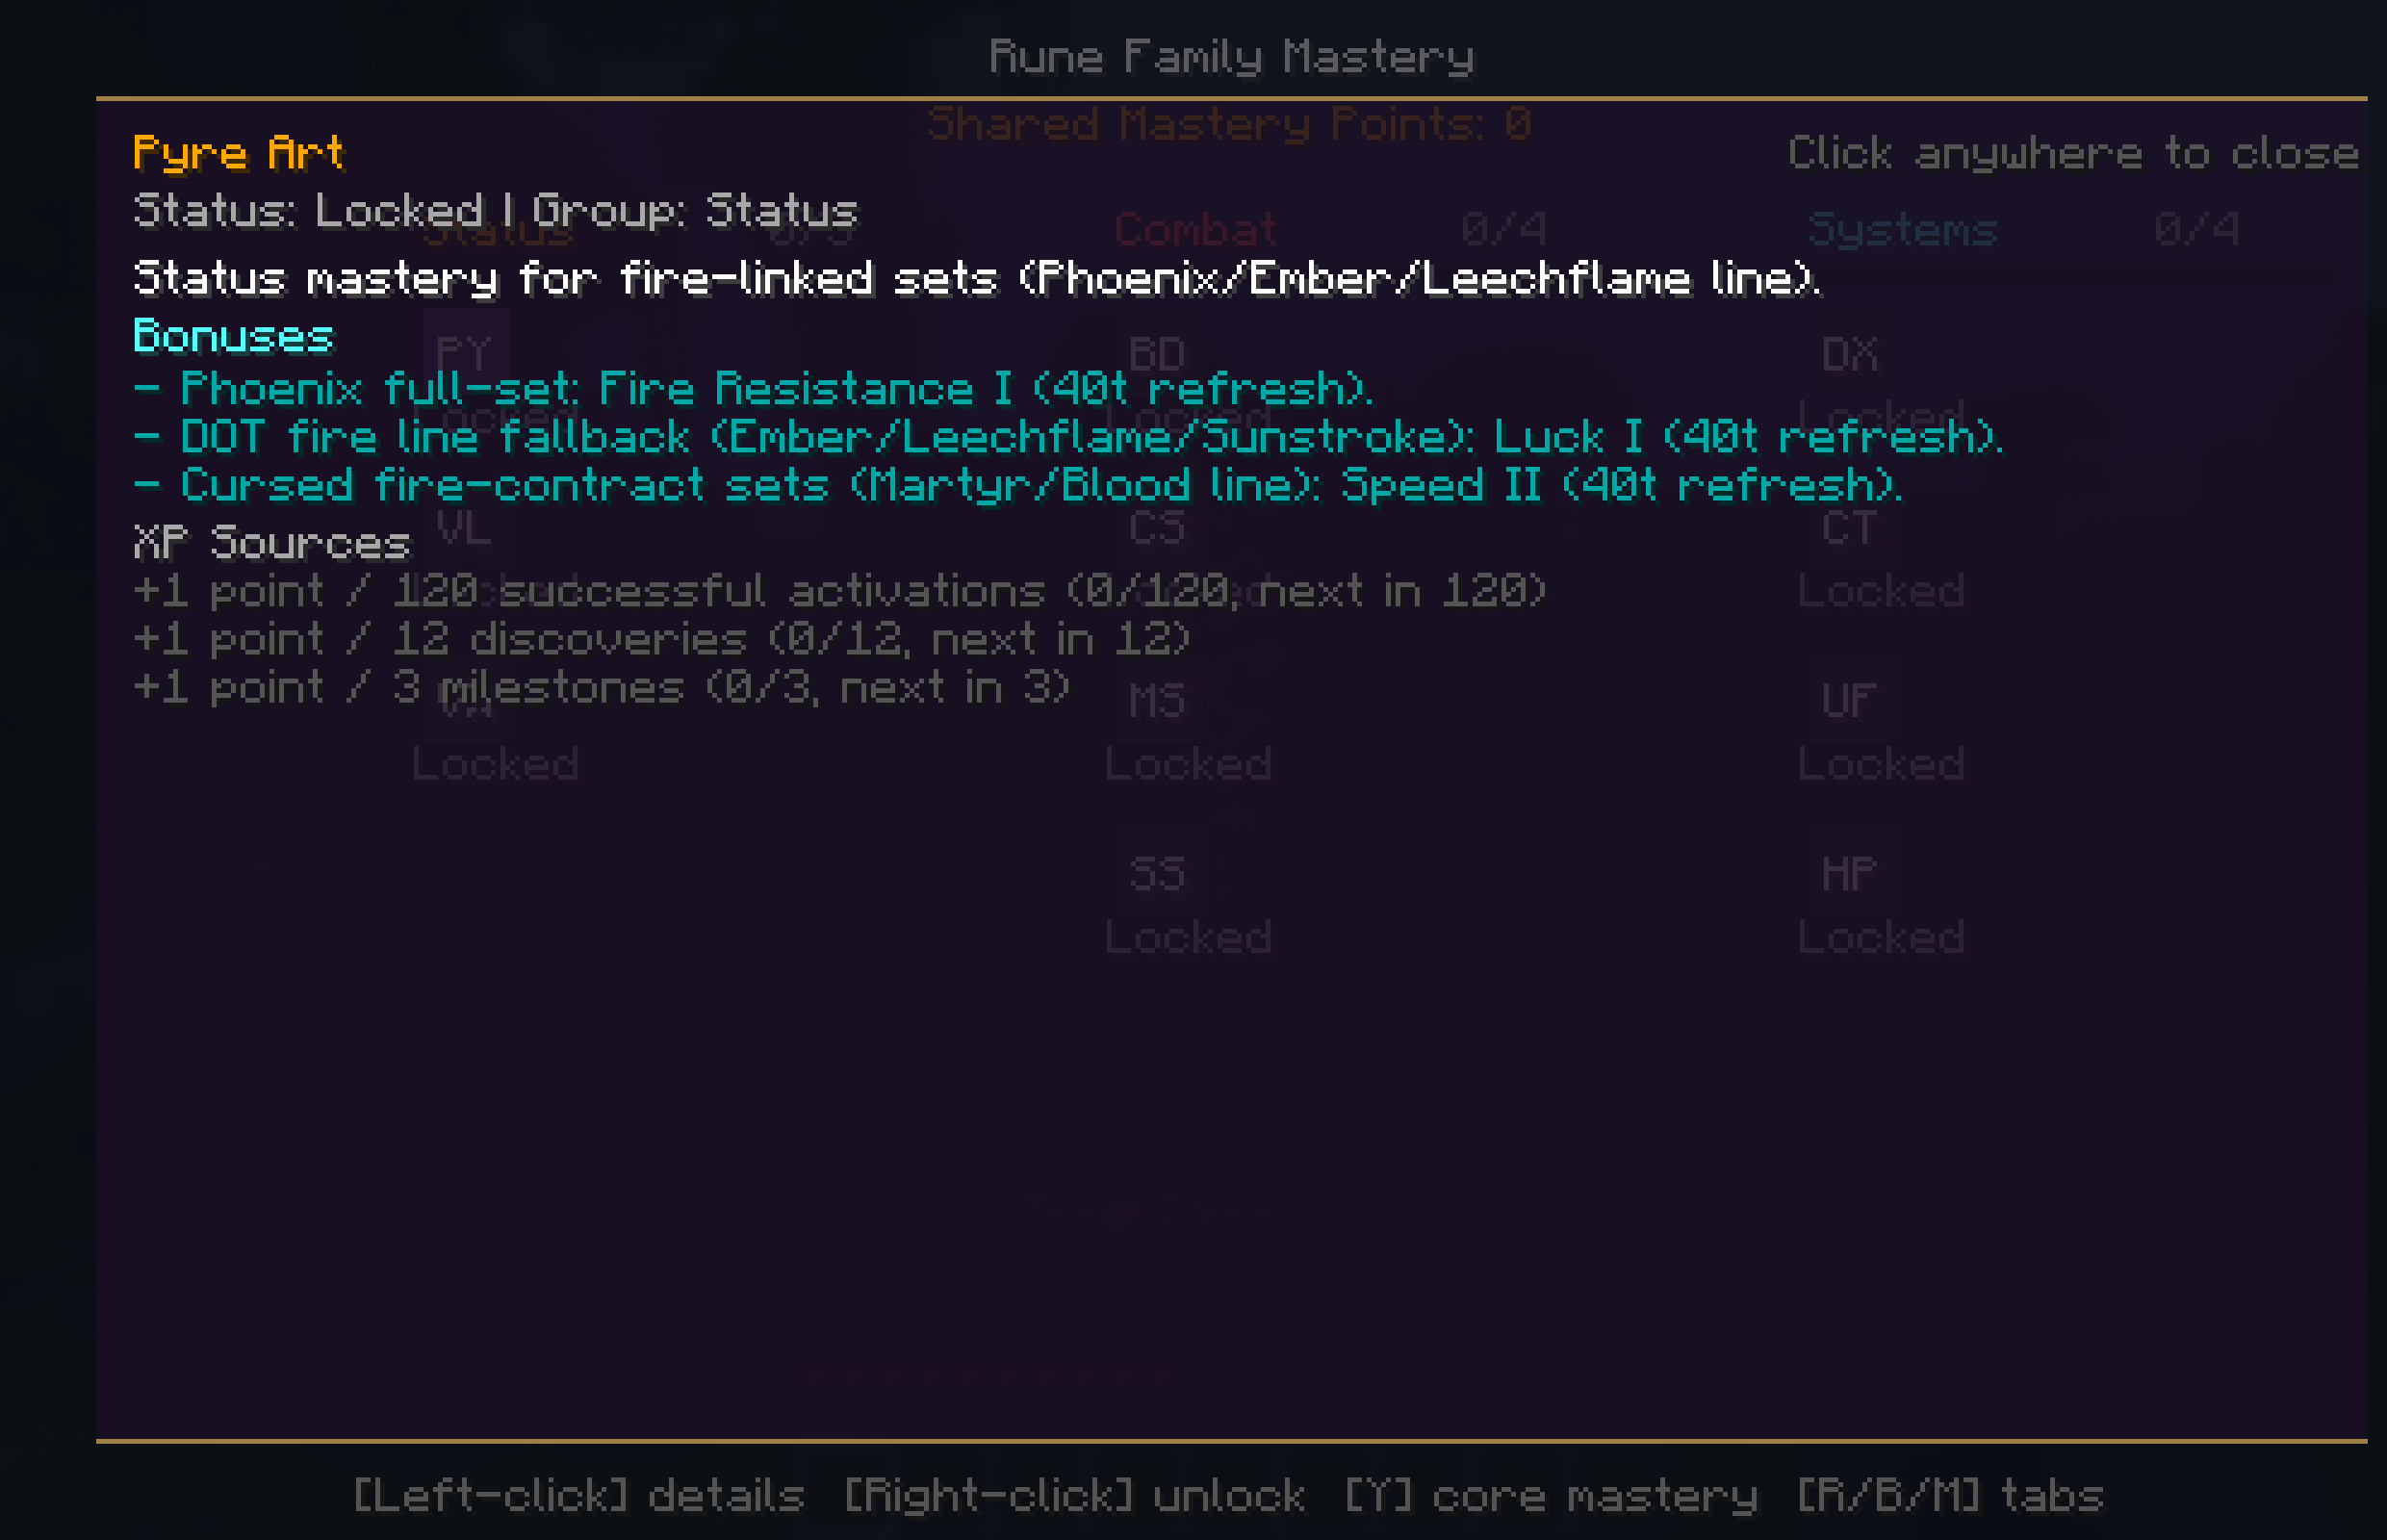Select the HP locked mastery node
Viewport: 2387px width, 1540px height.
coord(1850,873)
